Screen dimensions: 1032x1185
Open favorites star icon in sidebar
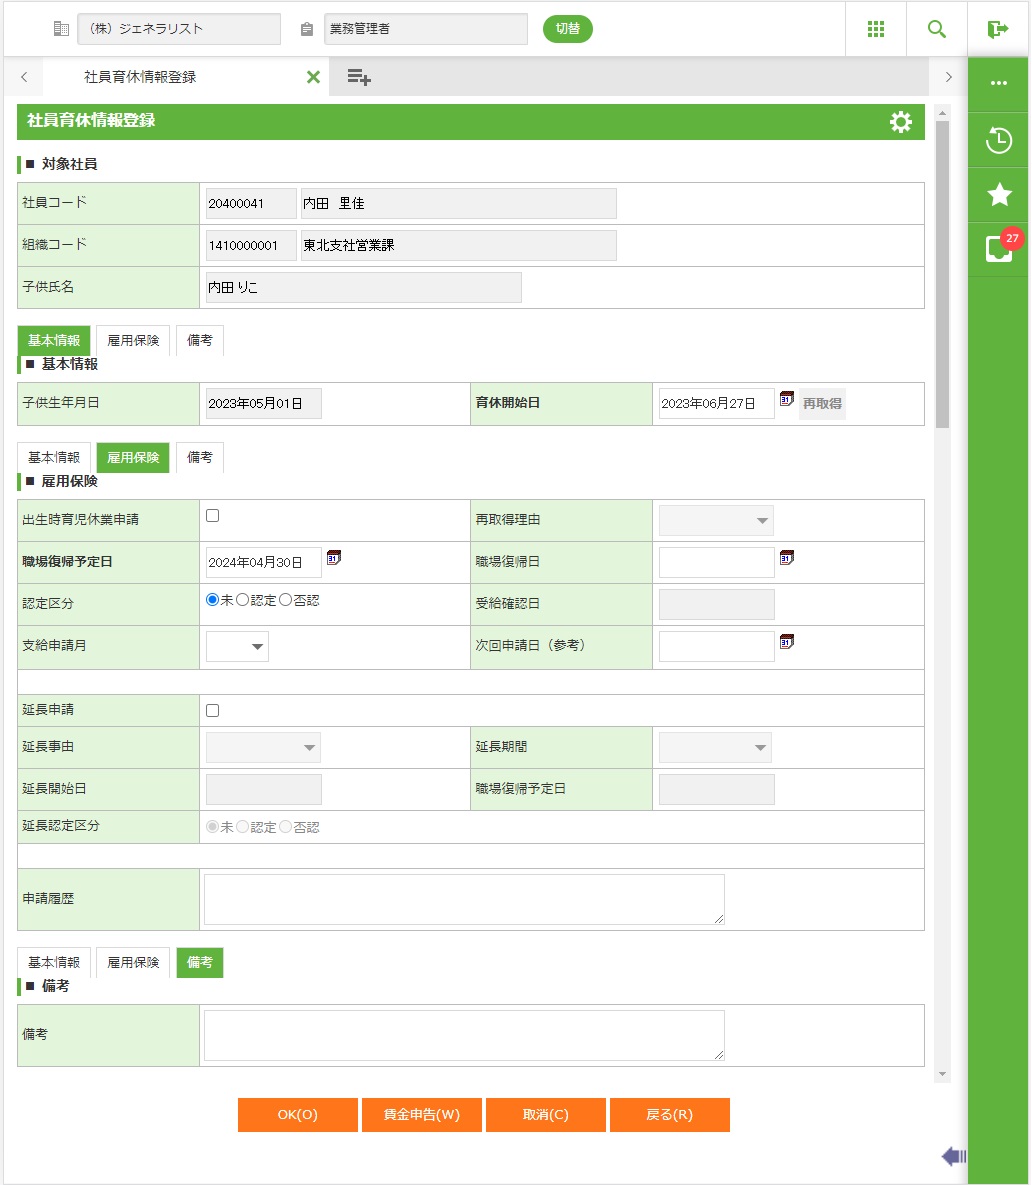coord(999,194)
